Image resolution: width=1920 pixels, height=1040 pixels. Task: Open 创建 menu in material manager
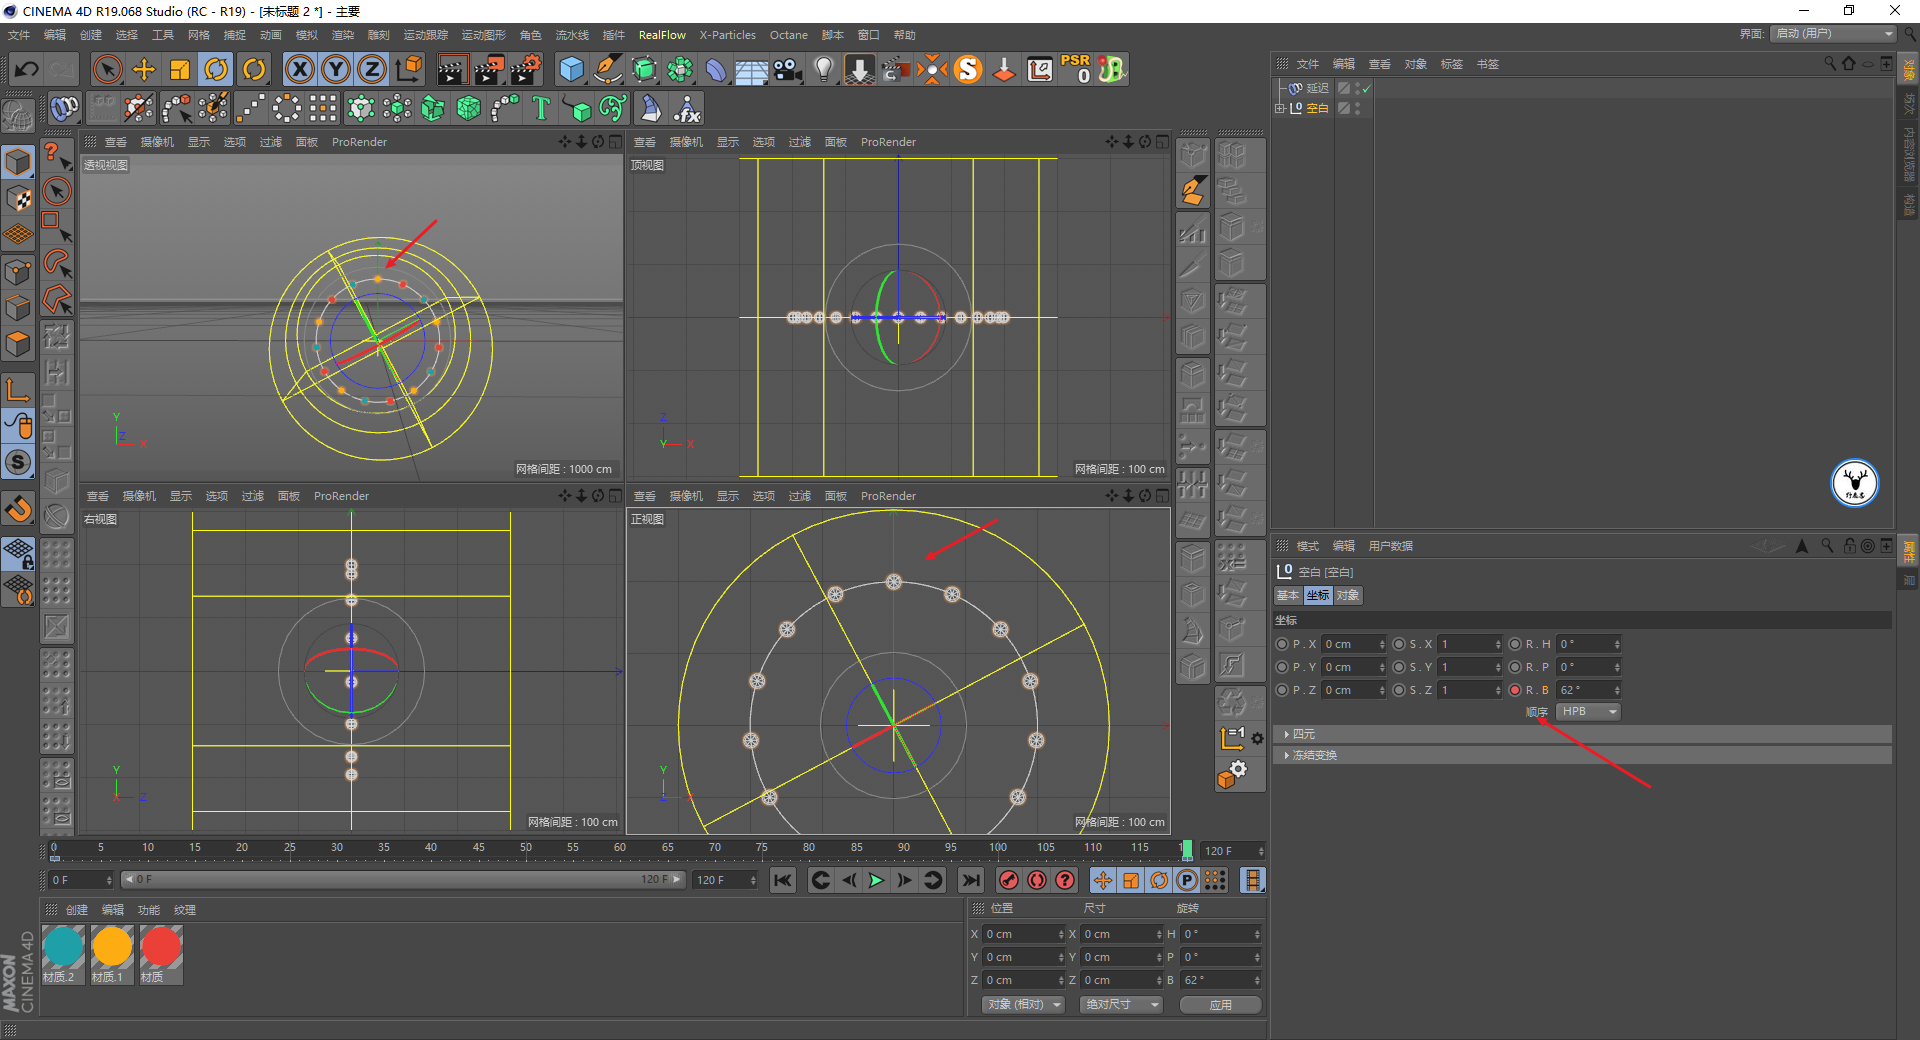(77, 910)
